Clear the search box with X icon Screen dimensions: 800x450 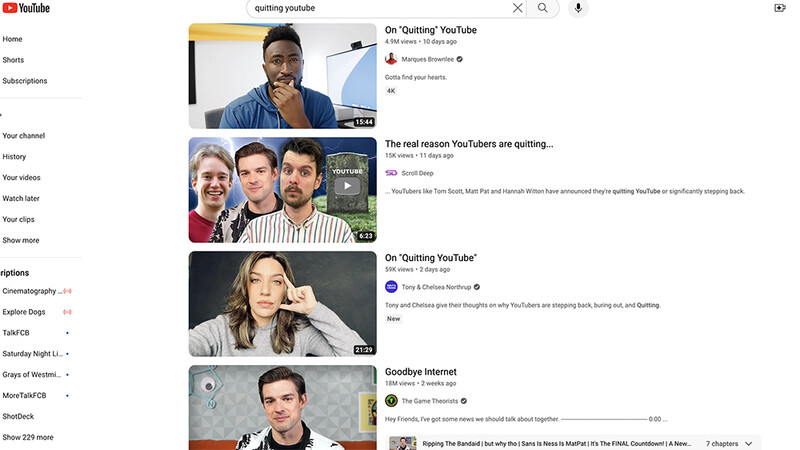coord(517,8)
